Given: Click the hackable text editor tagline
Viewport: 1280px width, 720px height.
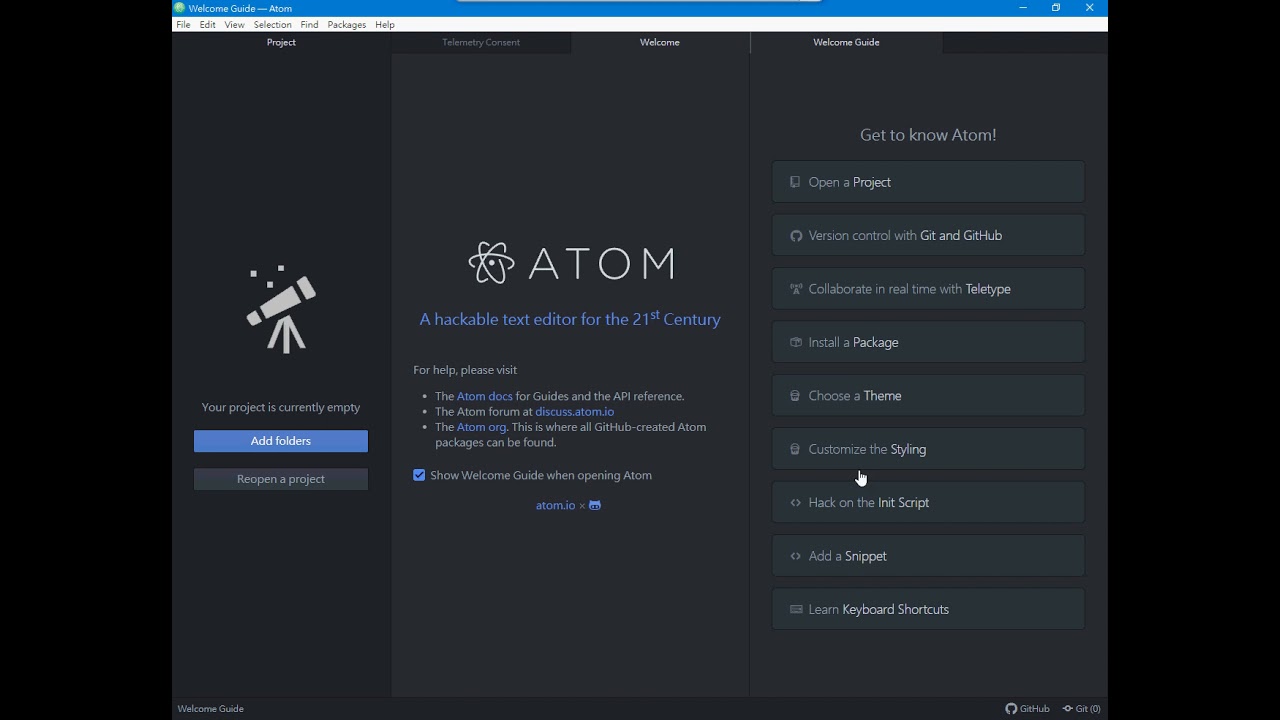Looking at the screenshot, I should 570,319.
